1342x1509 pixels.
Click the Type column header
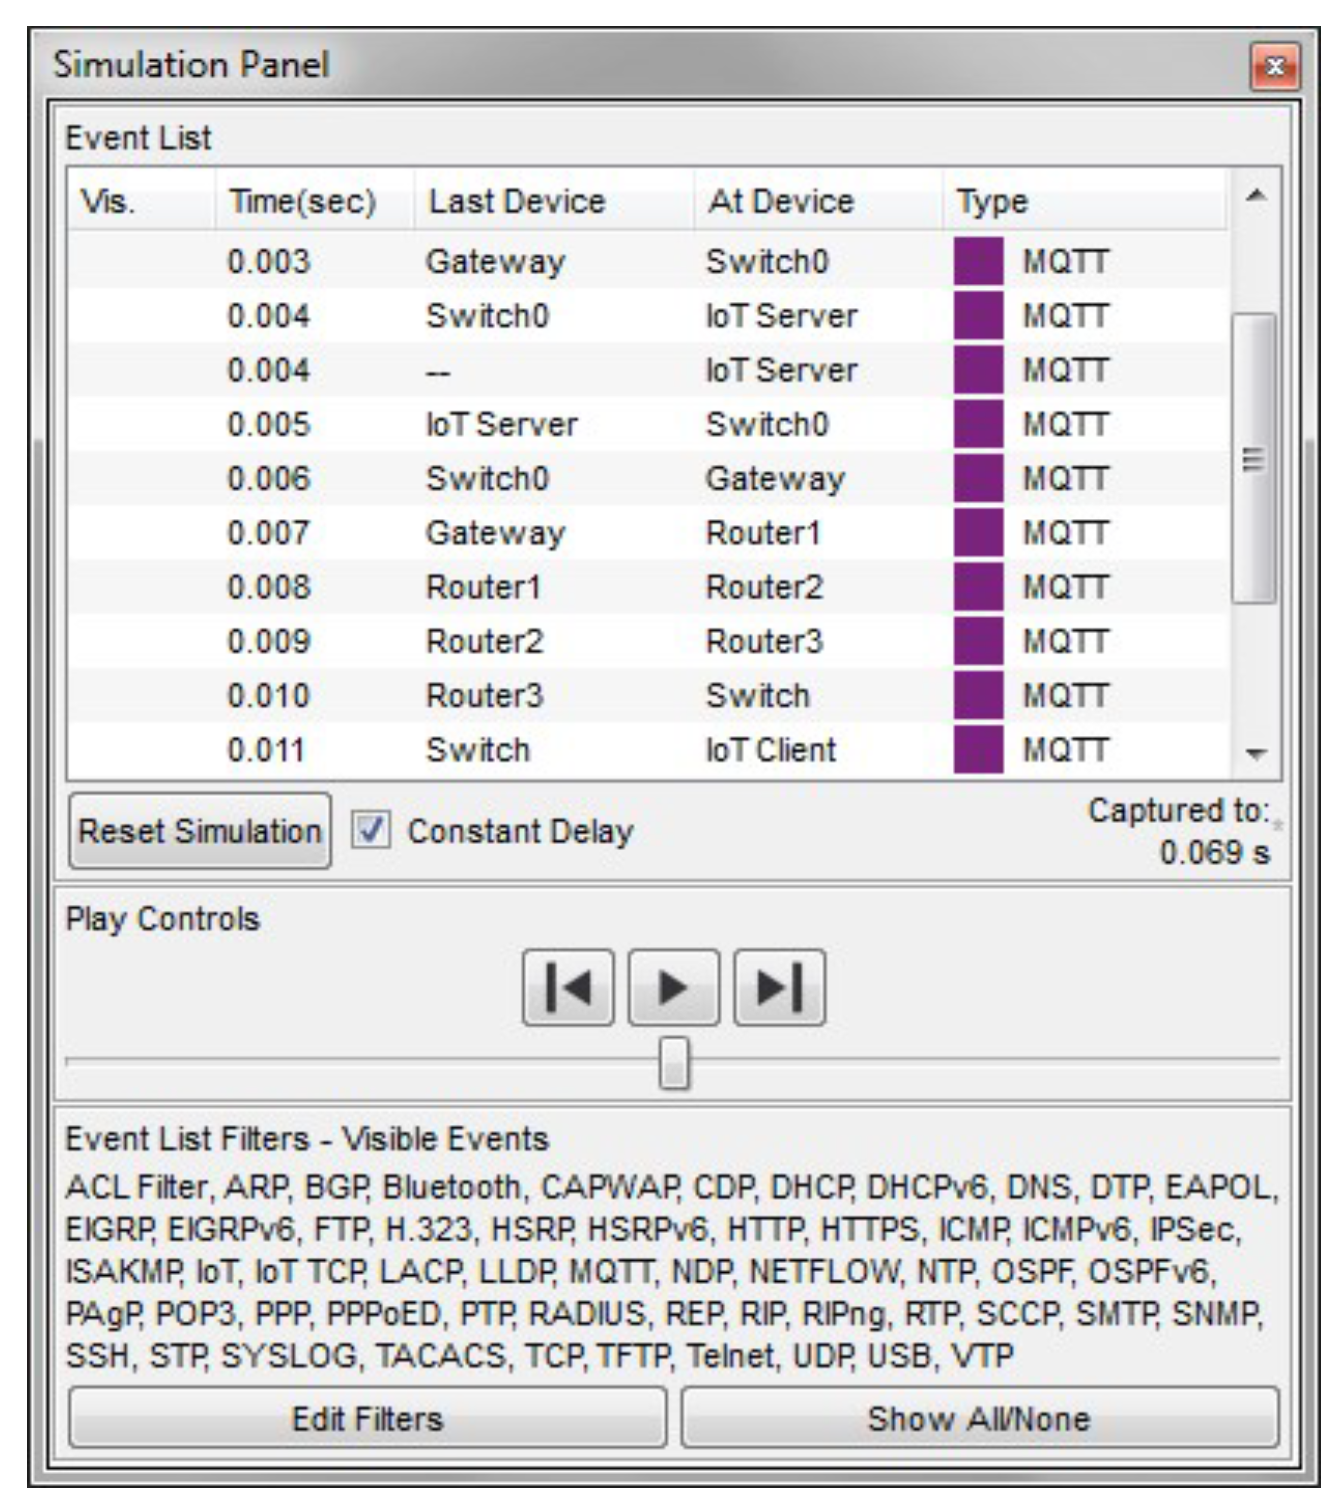pyautogui.click(x=992, y=202)
